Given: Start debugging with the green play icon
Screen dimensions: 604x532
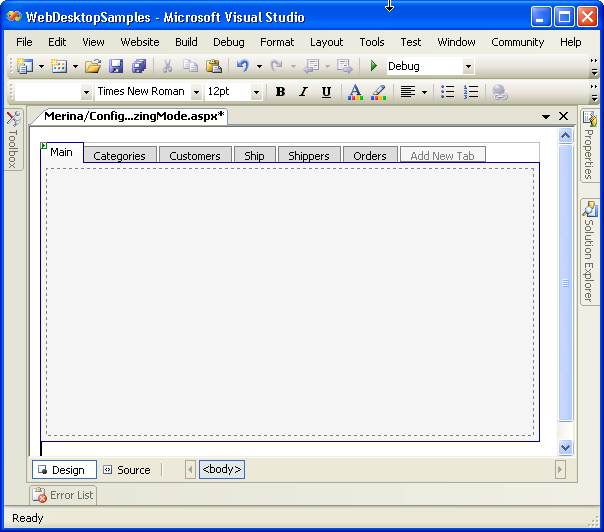Looking at the screenshot, I should 374,66.
